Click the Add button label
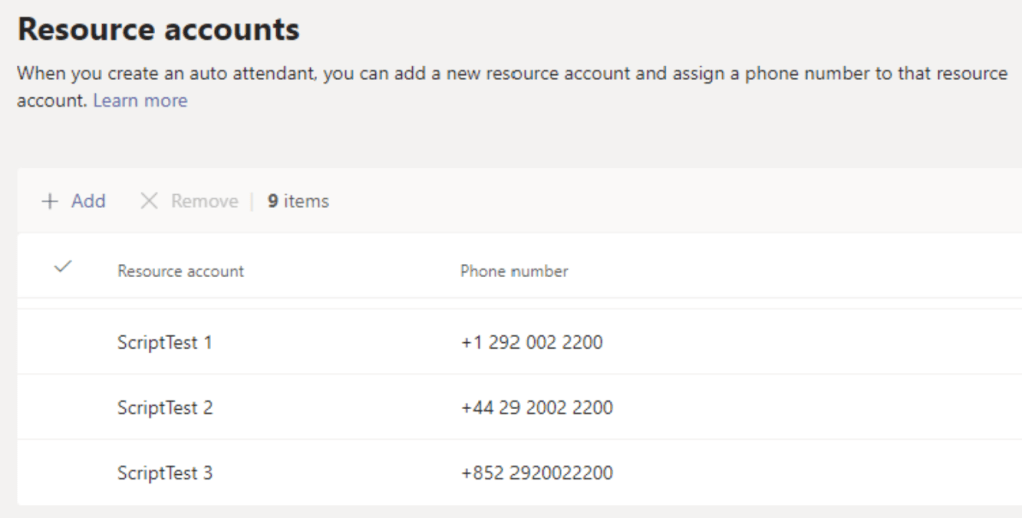This screenshot has width=1022, height=518. tap(88, 201)
